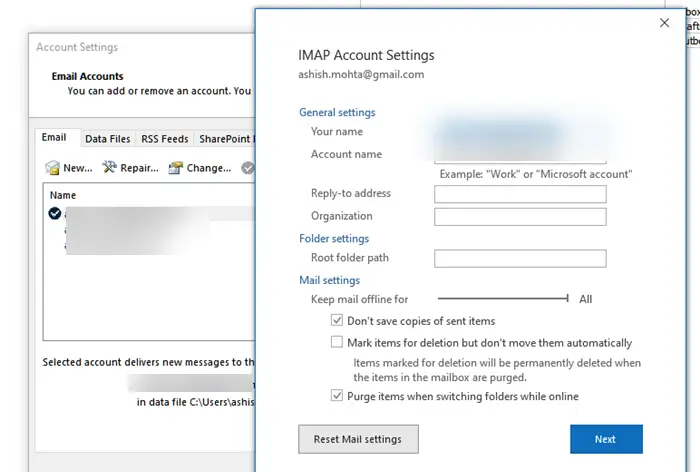Adjust the Keep mail offline for slider
Screen dimensions: 700x472
503,298
